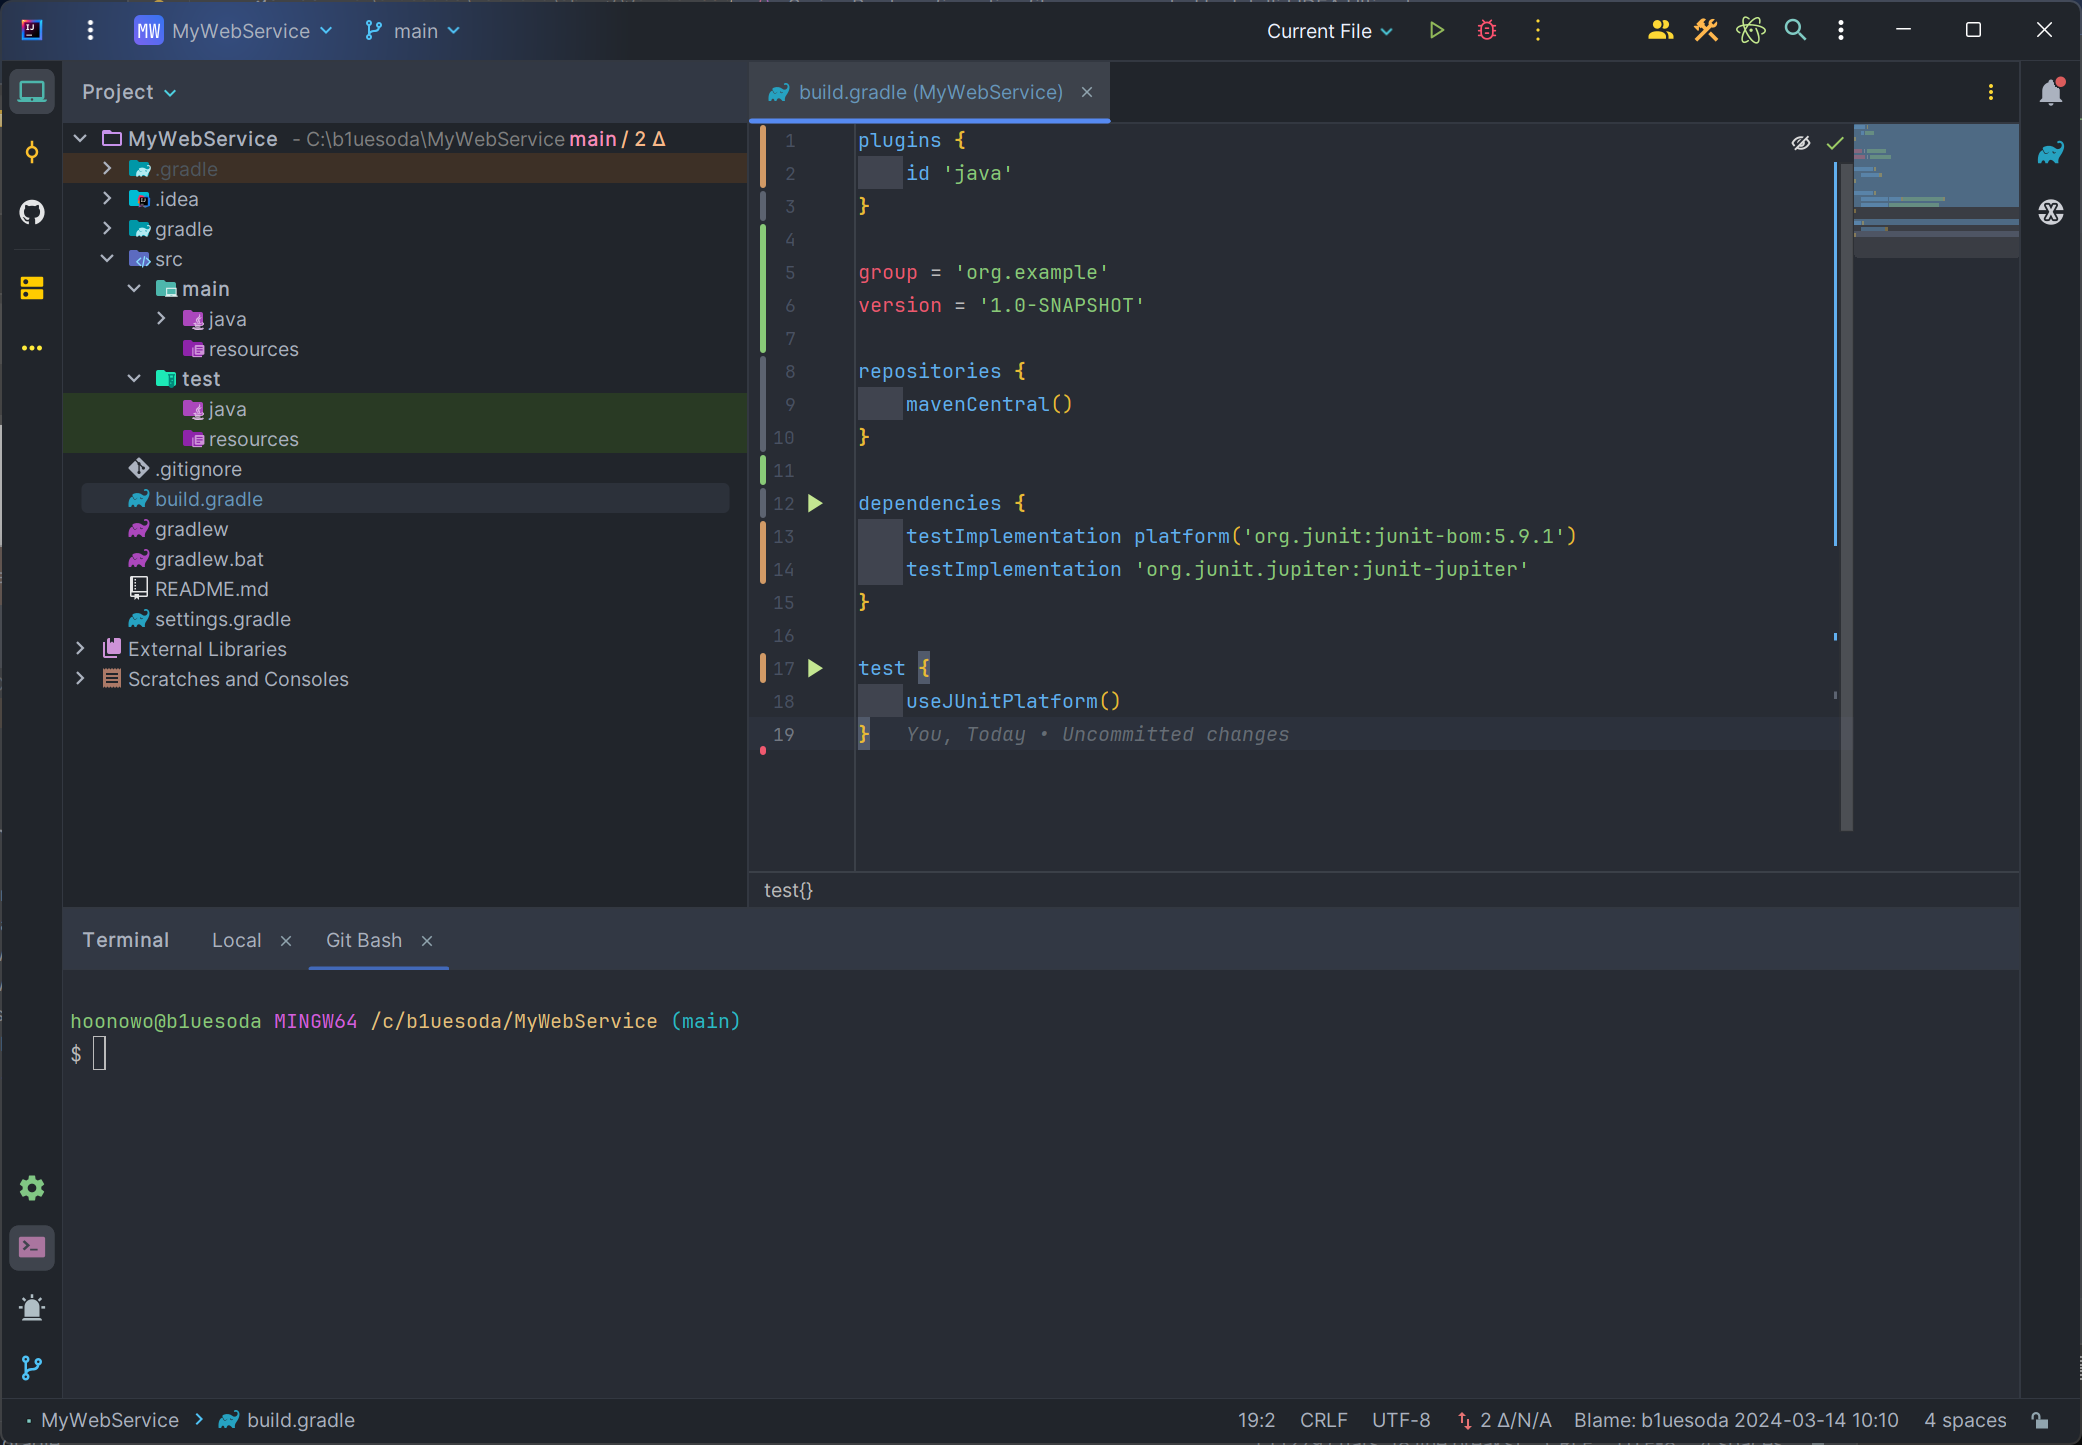This screenshot has height=1445, width=2082.
Task: Open the Commit tool window
Action: click(32, 152)
